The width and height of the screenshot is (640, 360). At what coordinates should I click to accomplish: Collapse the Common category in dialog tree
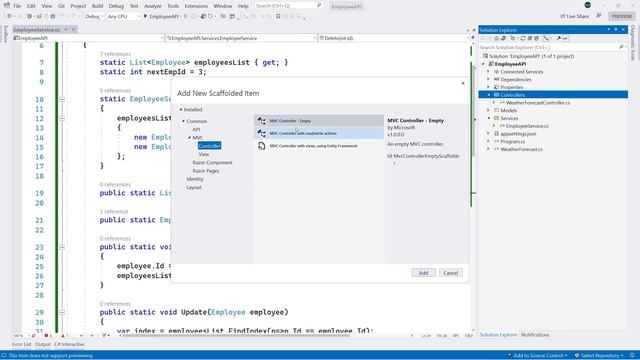184,121
